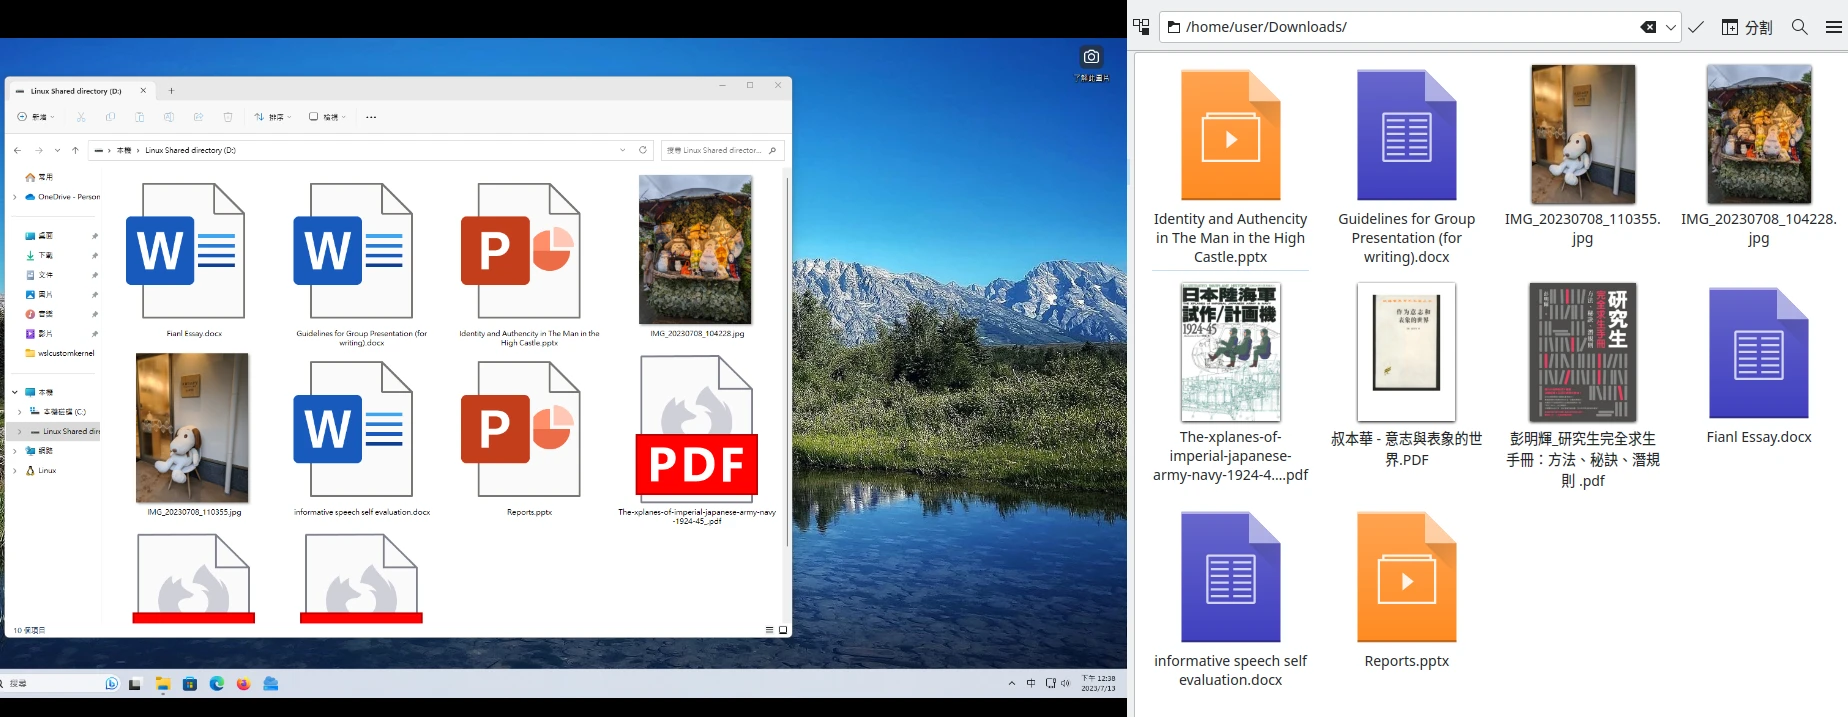Launch Firefox from the Windows taskbar

[243, 684]
